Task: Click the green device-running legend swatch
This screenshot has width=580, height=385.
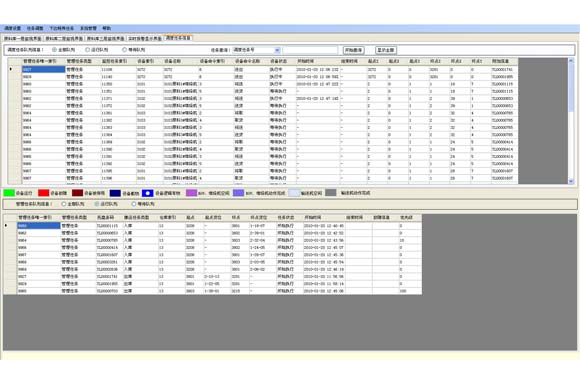Action: pyautogui.click(x=9, y=193)
